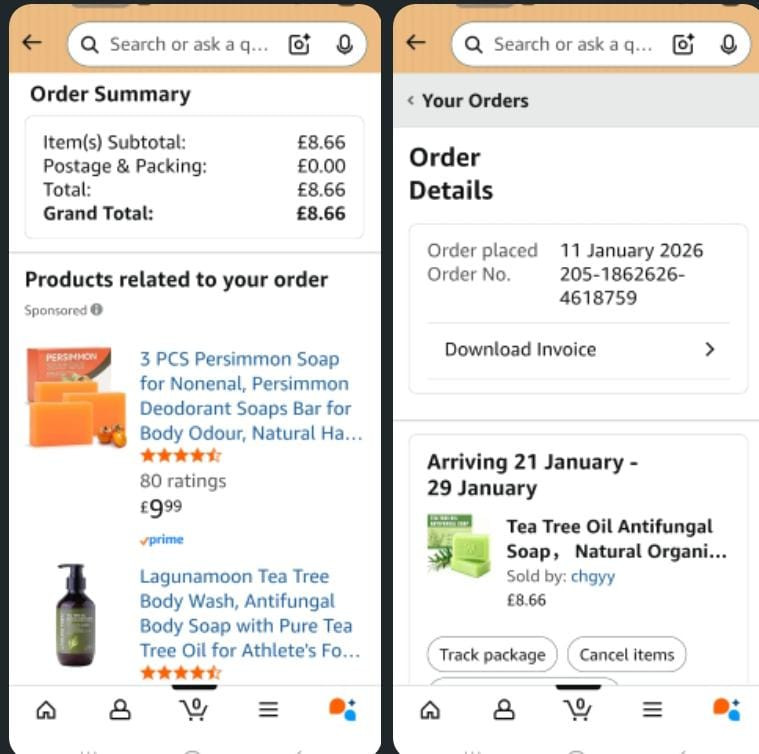The height and width of the screenshot is (754, 759).
Task: Open camera lens search on left screen
Action: tap(300, 45)
